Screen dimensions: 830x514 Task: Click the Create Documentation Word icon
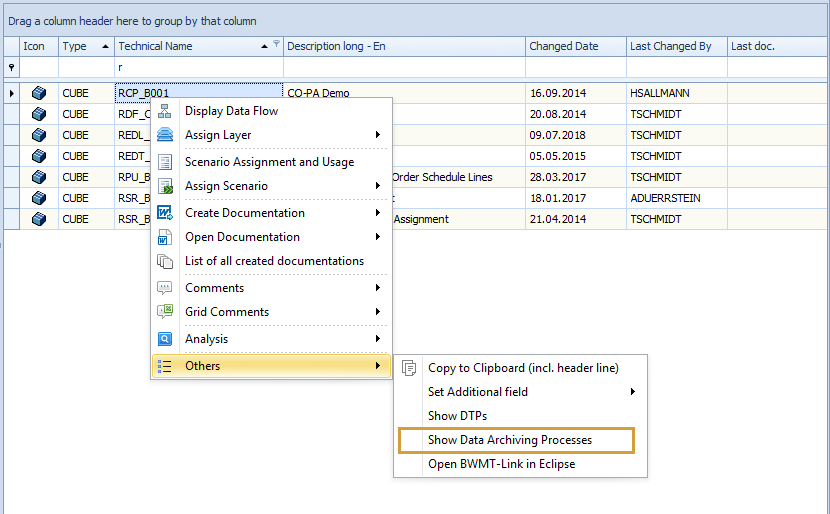(x=166, y=213)
